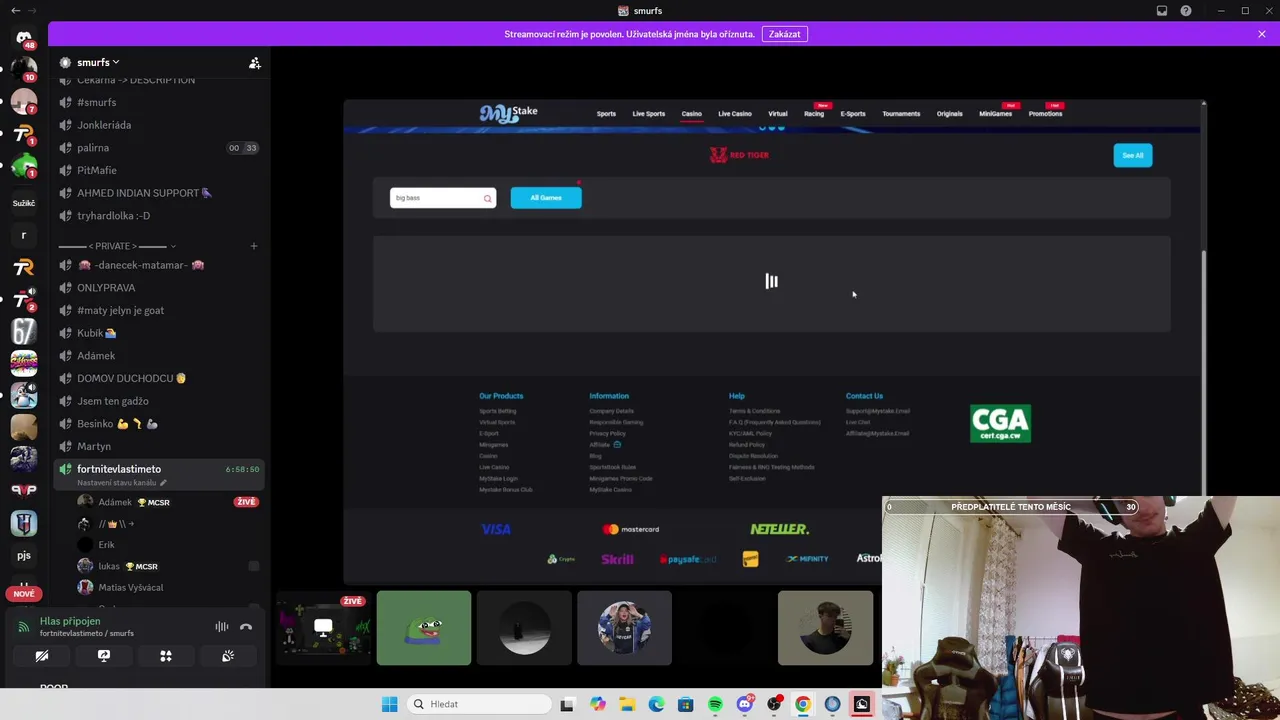The width and height of the screenshot is (1280, 720).
Task: Open Spotify from the taskbar
Action: click(x=715, y=704)
